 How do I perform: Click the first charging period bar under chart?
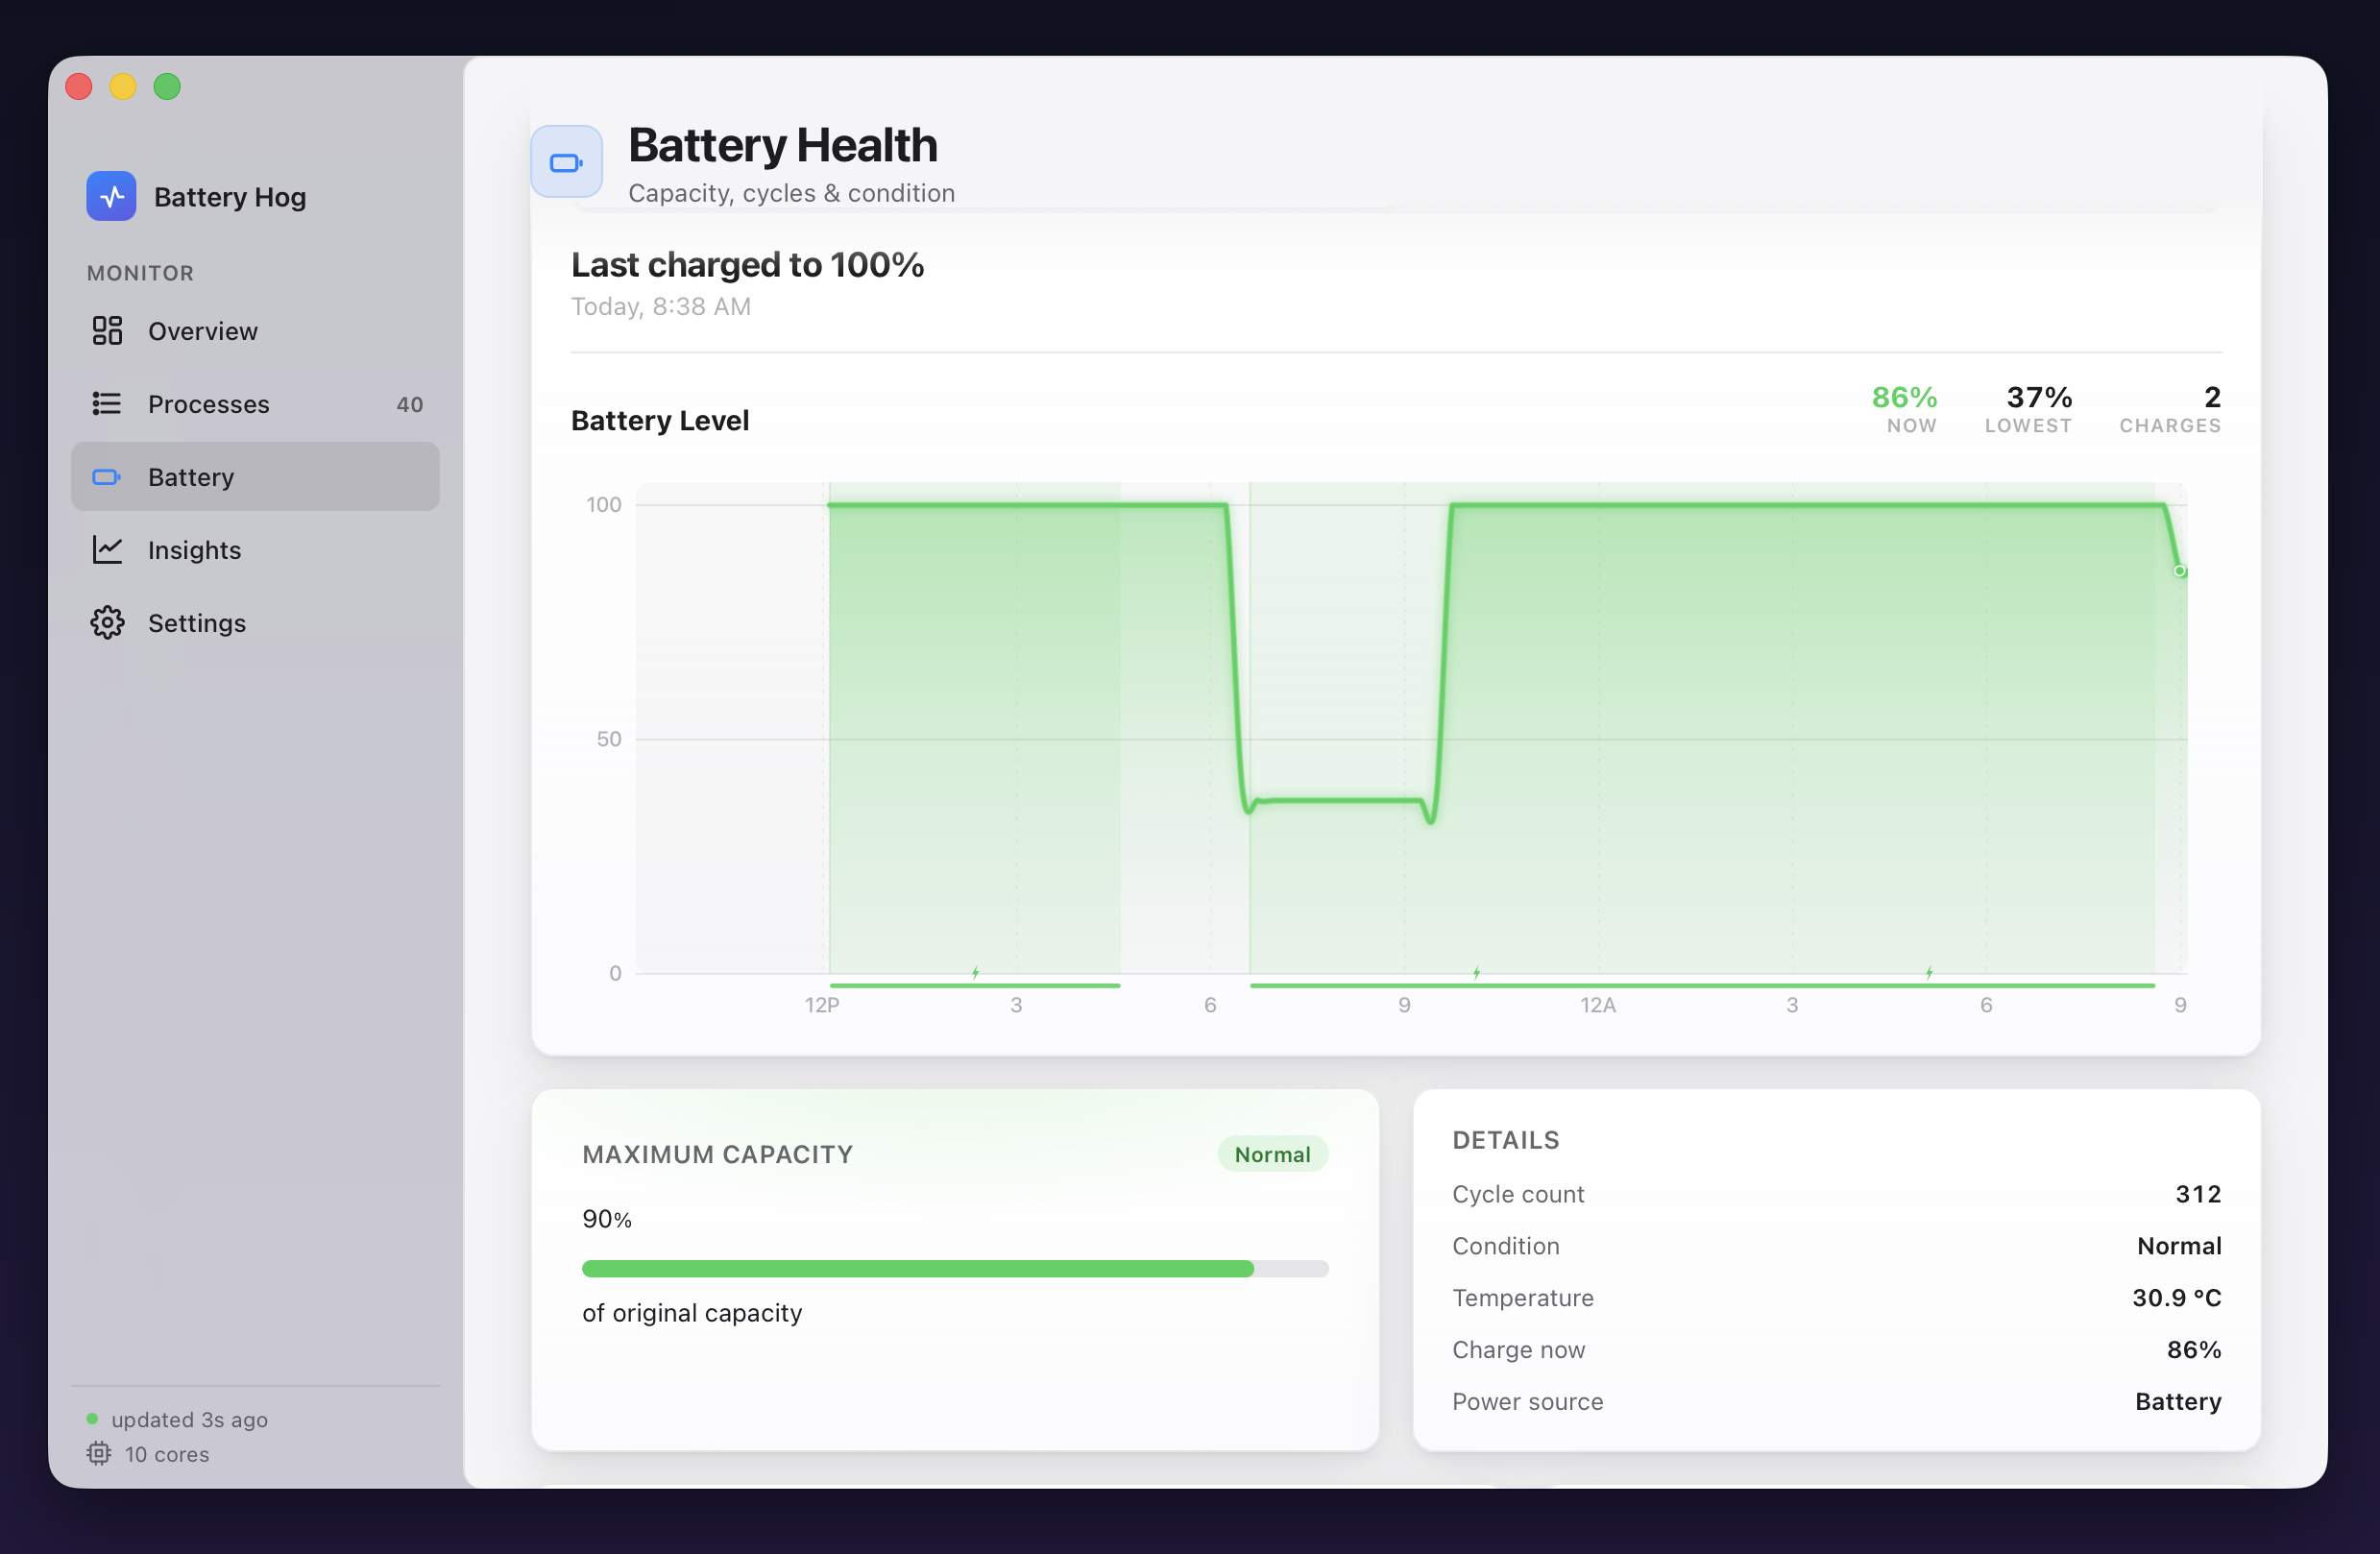tap(975, 986)
